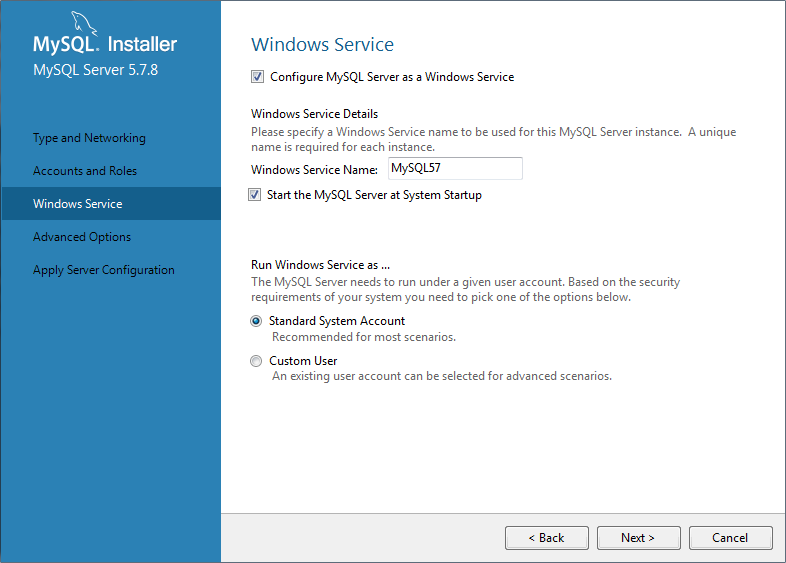The image size is (786, 563).
Task: Go to Apply Server Configuration step
Action: click(x=104, y=270)
